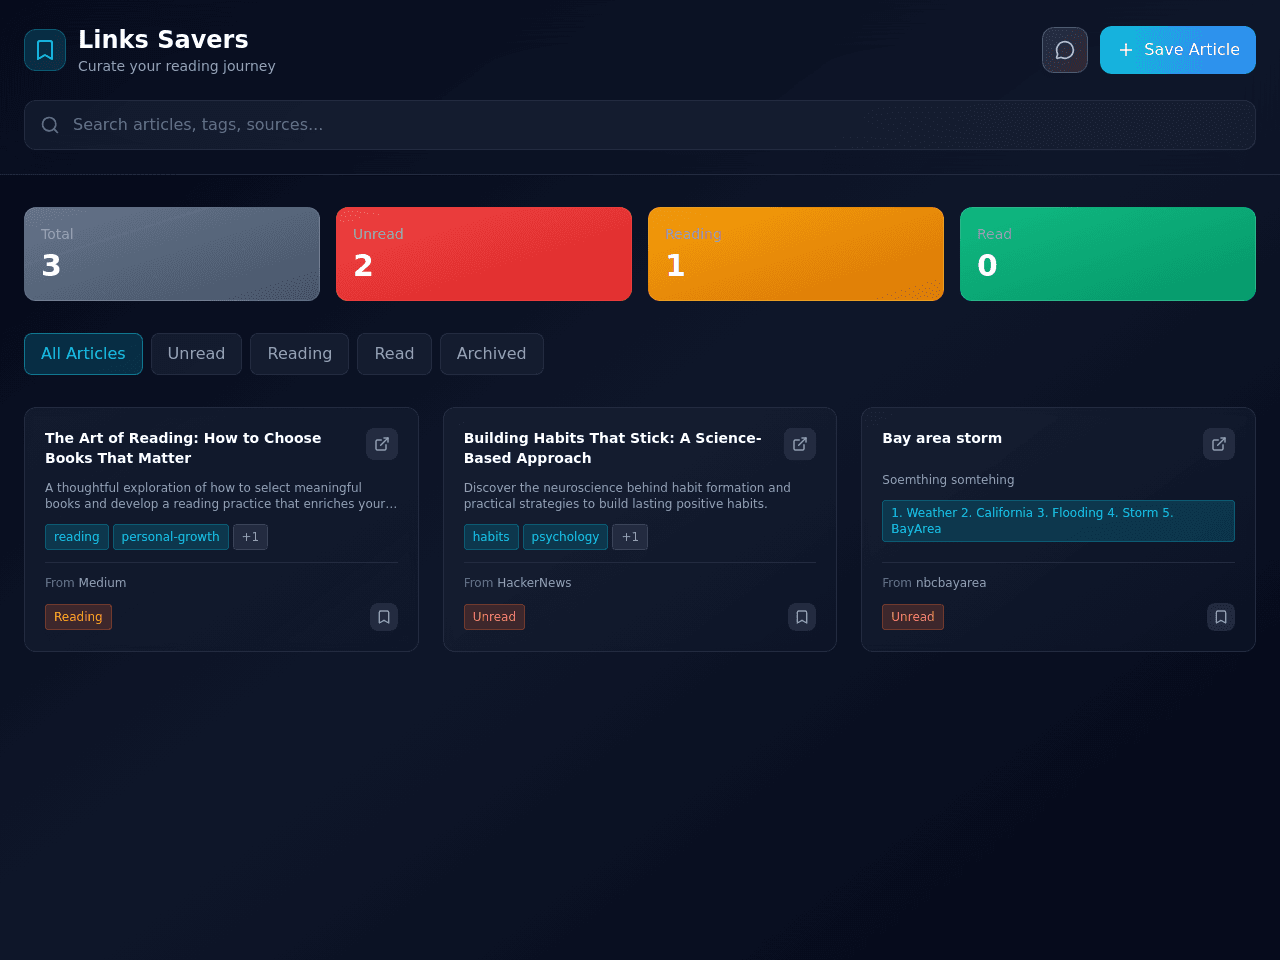
Task: Click Unread status badge on nbcbayarea article
Action: [913, 617]
